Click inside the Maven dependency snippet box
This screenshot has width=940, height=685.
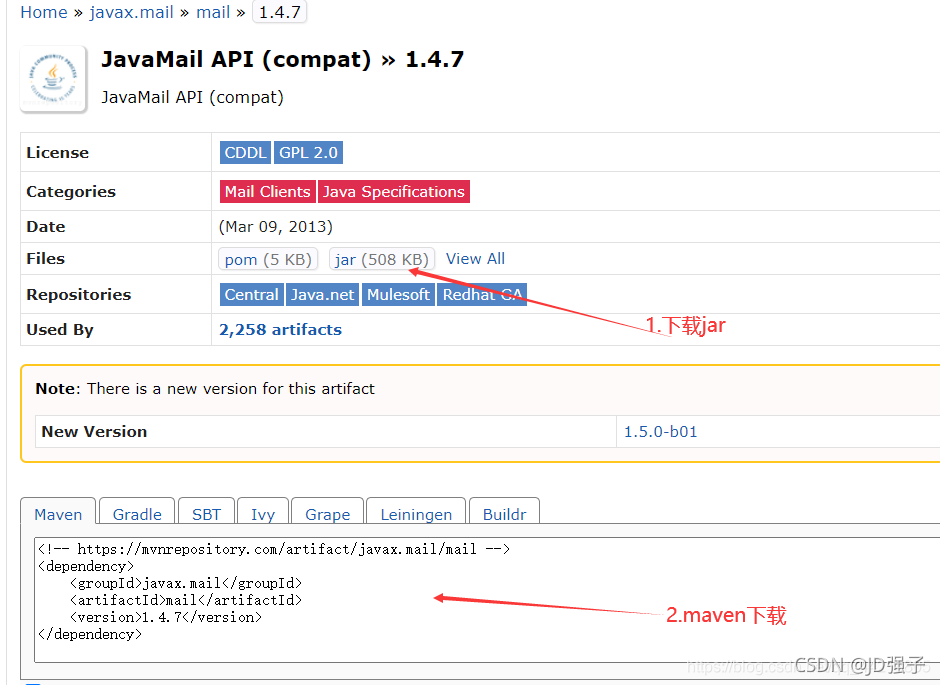click(x=487, y=599)
